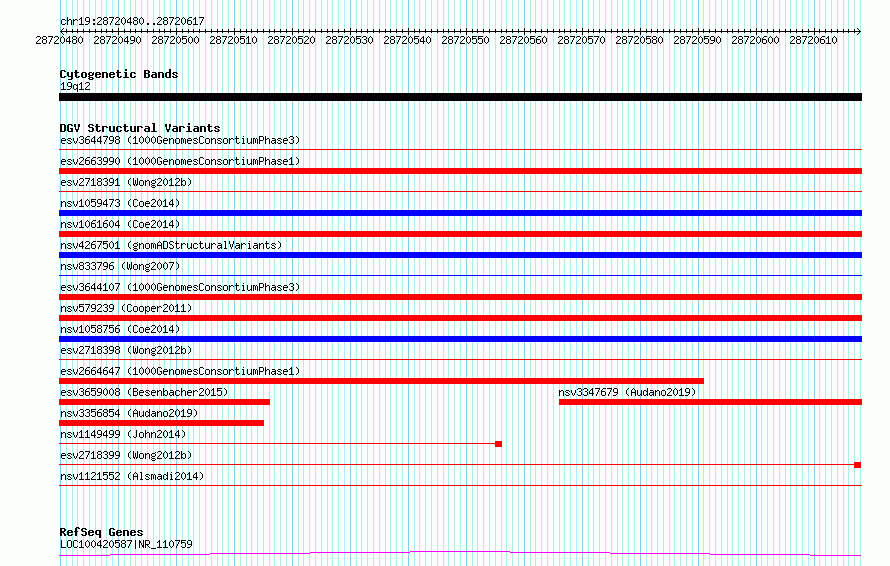Click the red end block of esv2718399
The width and height of the screenshot is (890, 566).
[x=858, y=465]
